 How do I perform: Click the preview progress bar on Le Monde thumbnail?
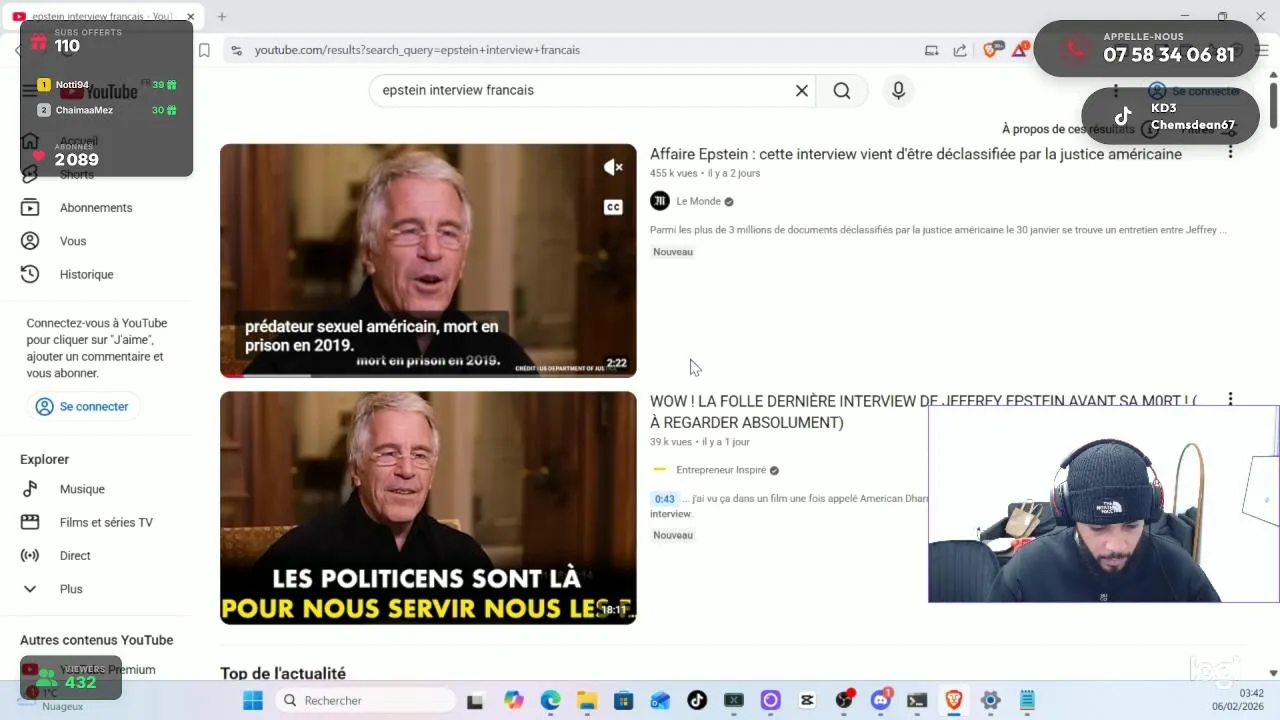pos(428,375)
